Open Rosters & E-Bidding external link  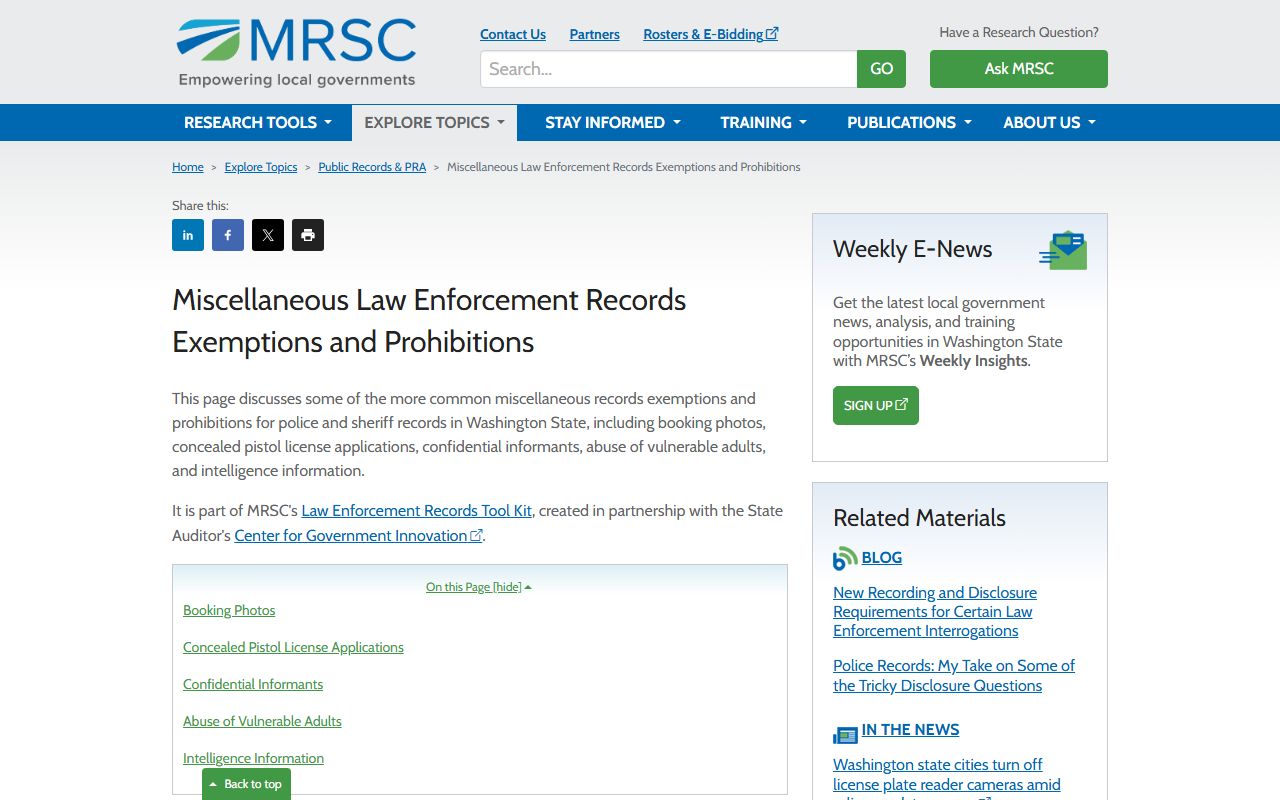[711, 34]
